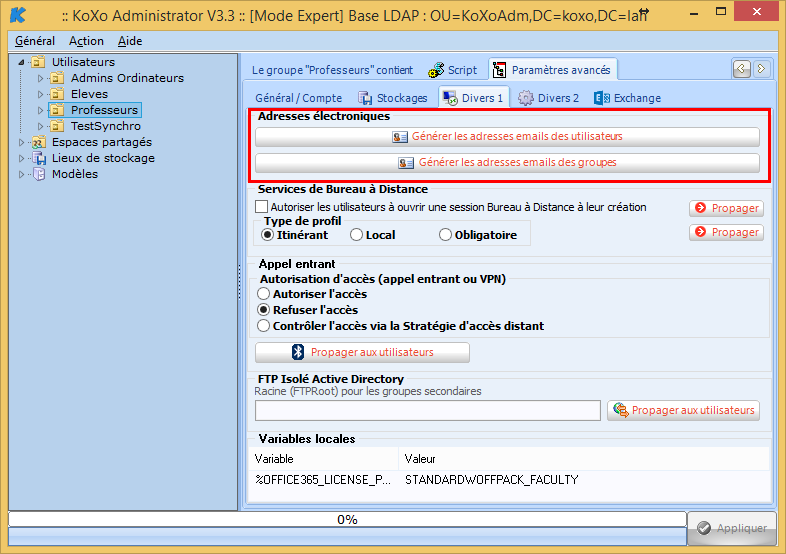Switch to the Général / Compte tab
Image resolution: width=786 pixels, height=554 pixels.
tap(299, 98)
